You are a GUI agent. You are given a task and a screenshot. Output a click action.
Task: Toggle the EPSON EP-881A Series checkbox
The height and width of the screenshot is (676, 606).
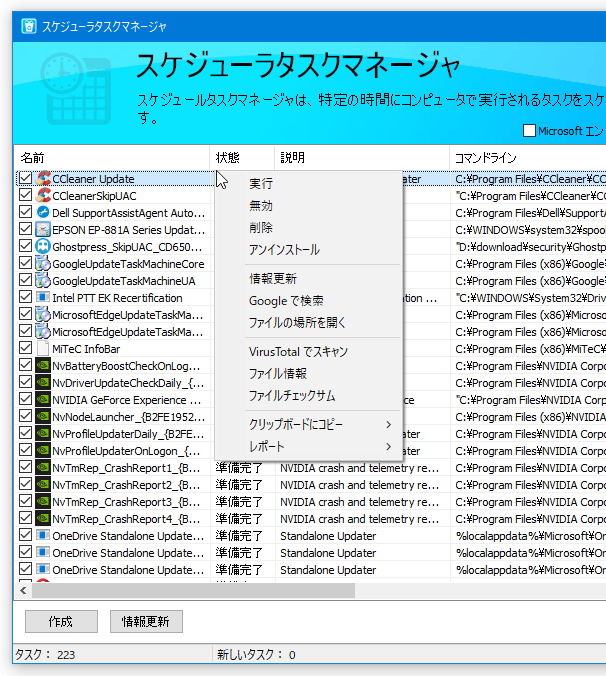click(25, 229)
